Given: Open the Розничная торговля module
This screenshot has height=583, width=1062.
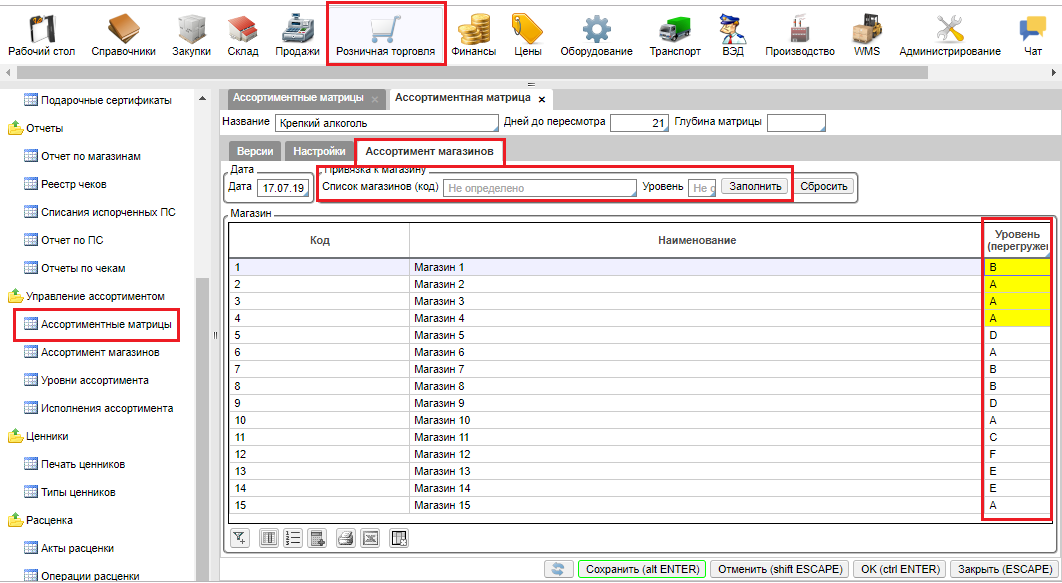Looking at the screenshot, I should click(385, 35).
